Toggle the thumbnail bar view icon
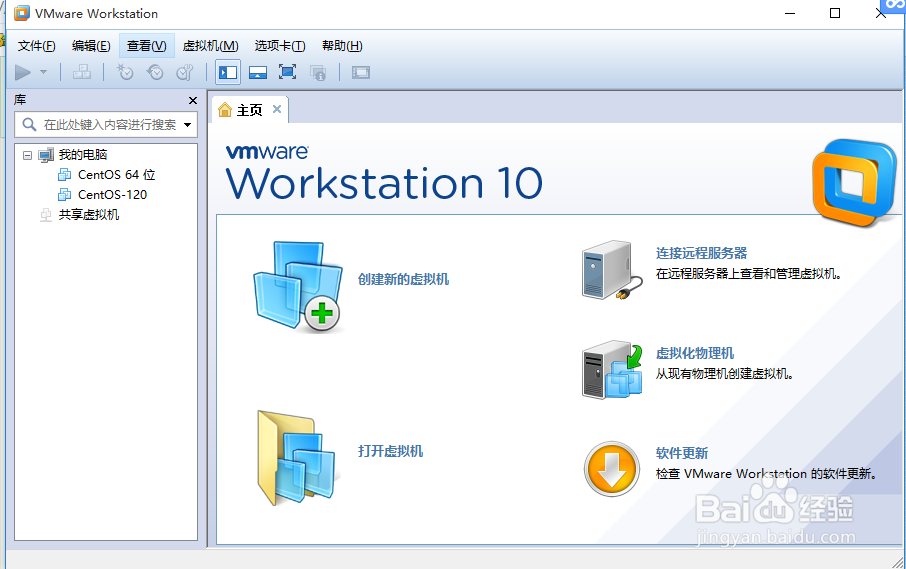 [258, 73]
